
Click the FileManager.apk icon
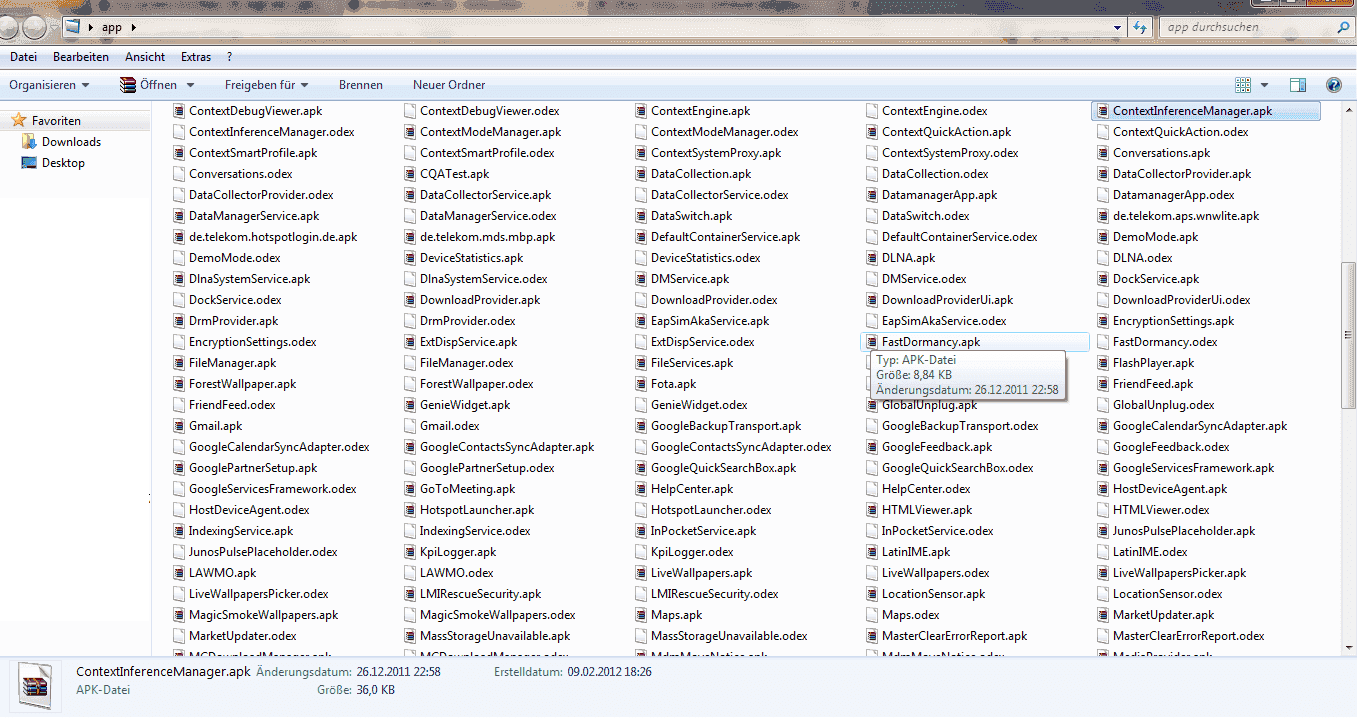(x=178, y=363)
